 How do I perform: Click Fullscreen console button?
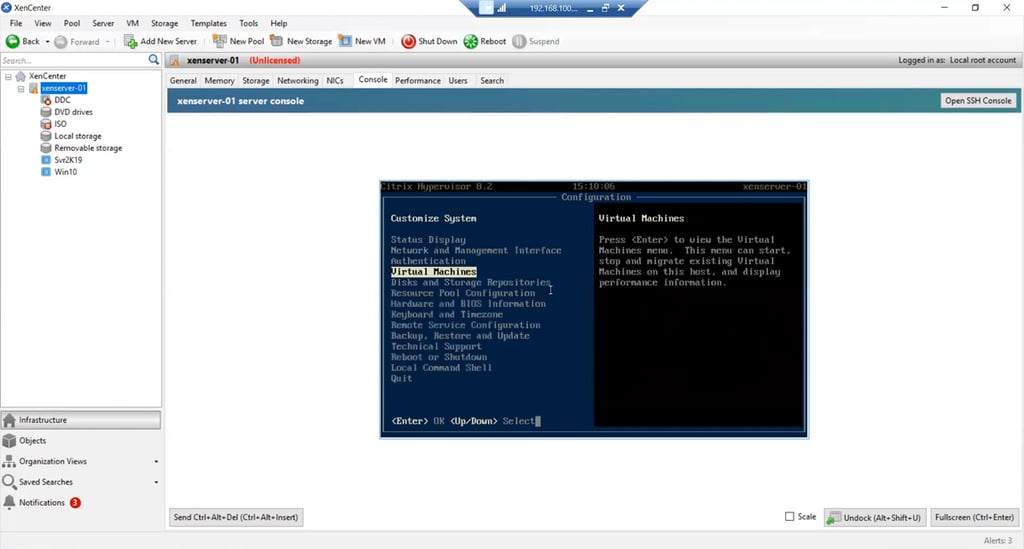[974, 517]
